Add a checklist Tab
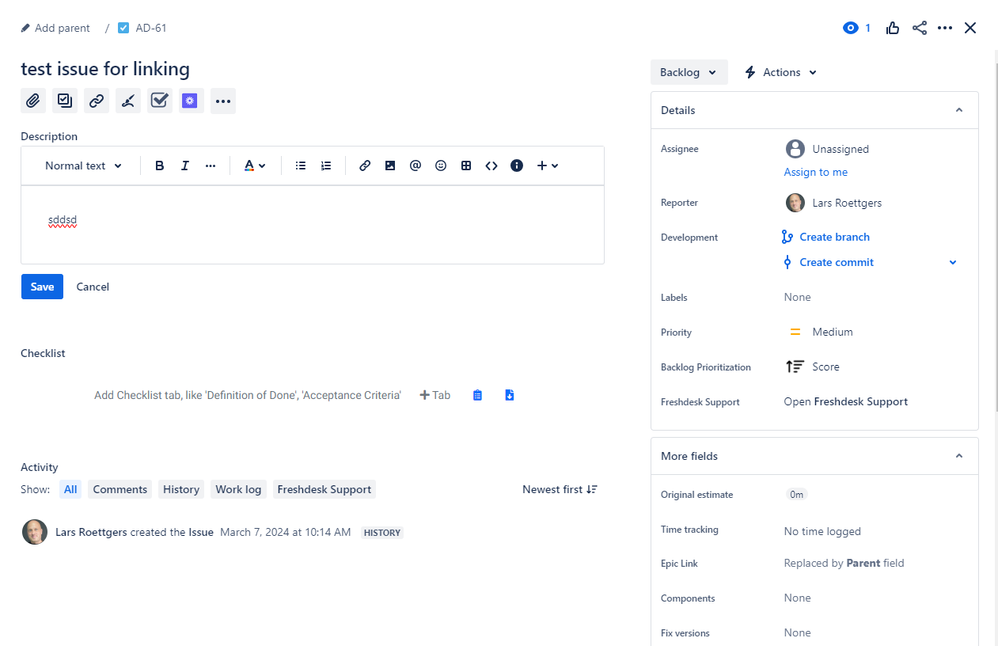The height and width of the screenshot is (646, 998). pos(435,395)
